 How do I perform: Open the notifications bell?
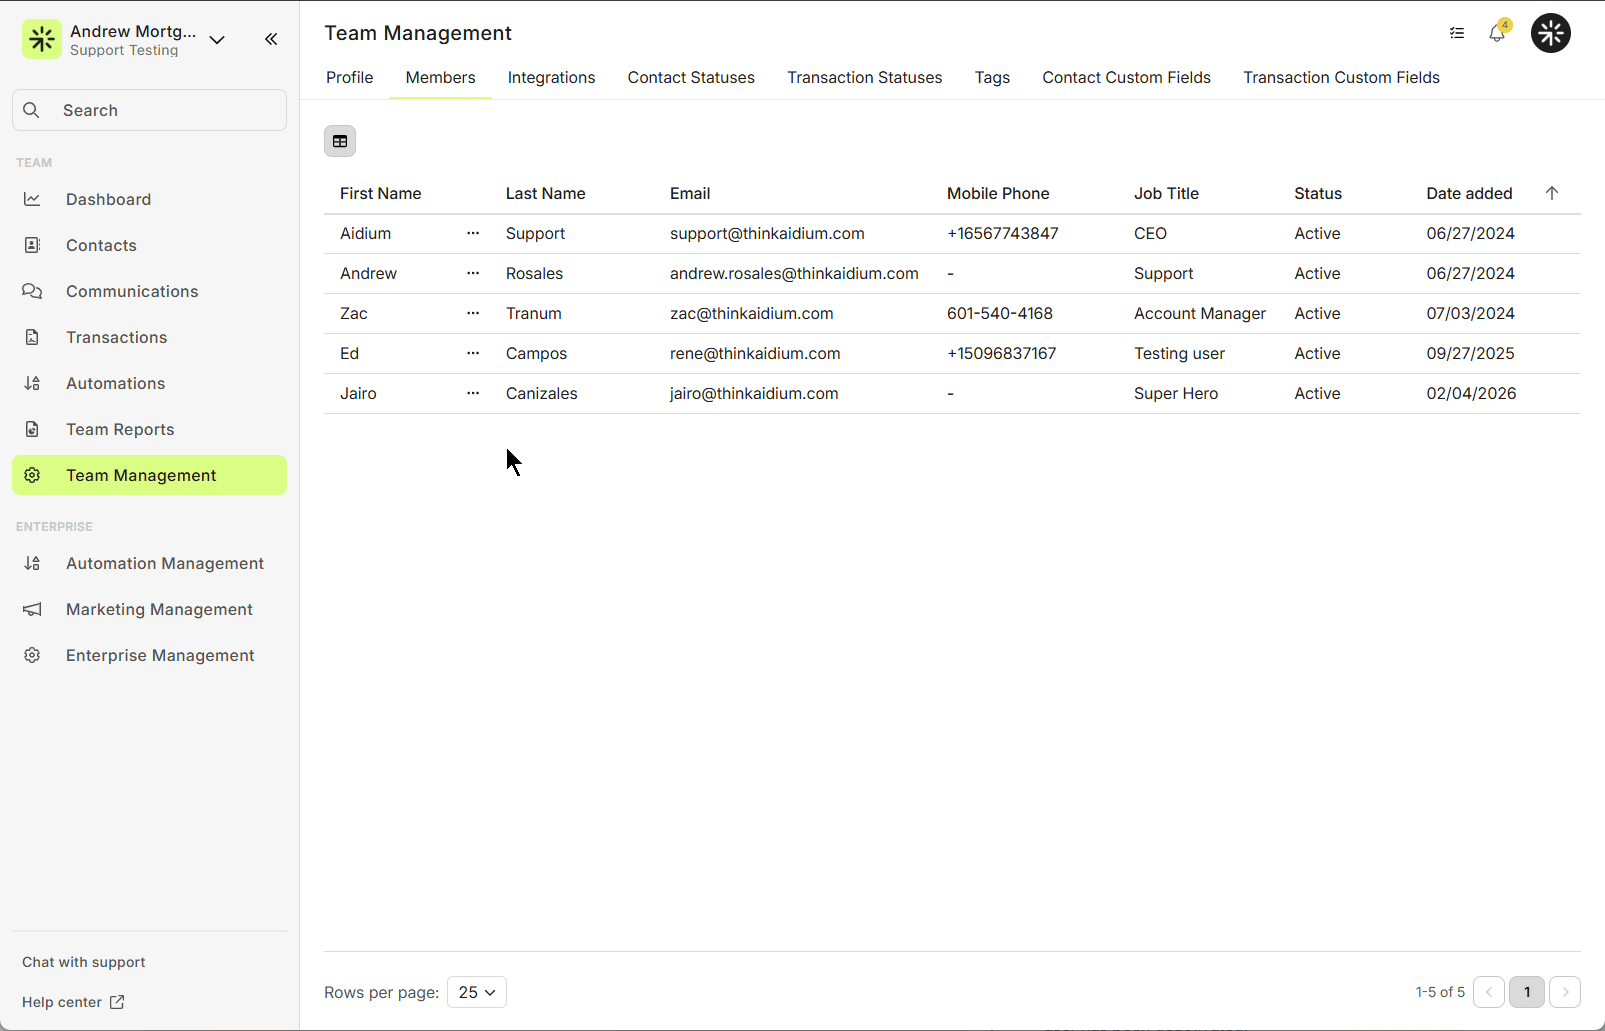[x=1497, y=33]
